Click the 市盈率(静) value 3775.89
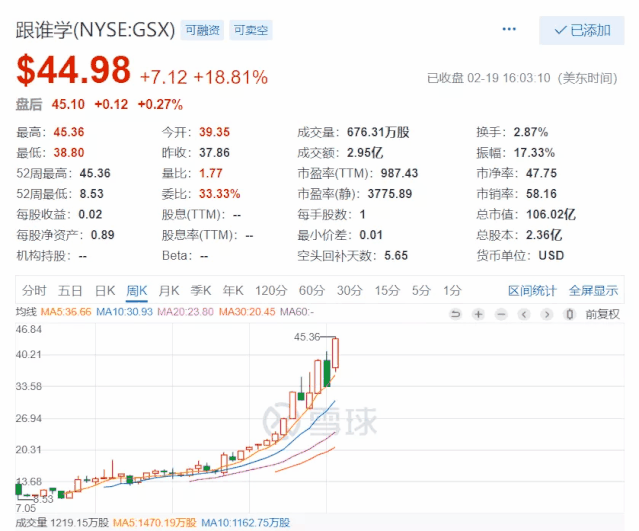The height and width of the screenshot is (531, 639). click(x=390, y=194)
